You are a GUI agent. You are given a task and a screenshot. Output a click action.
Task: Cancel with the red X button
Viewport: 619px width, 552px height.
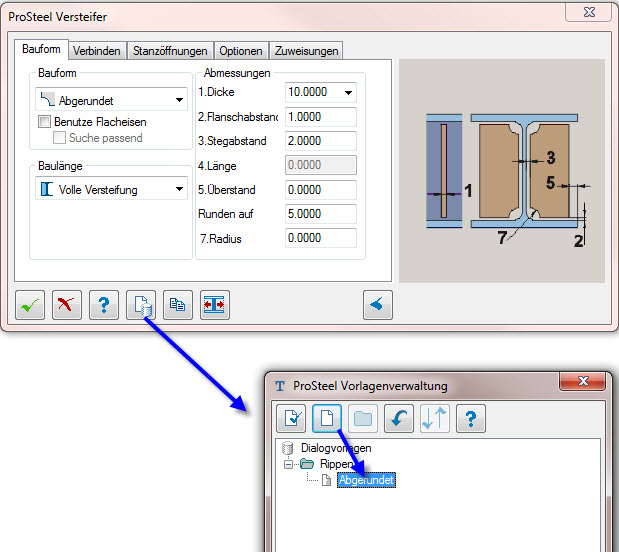click(x=67, y=305)
